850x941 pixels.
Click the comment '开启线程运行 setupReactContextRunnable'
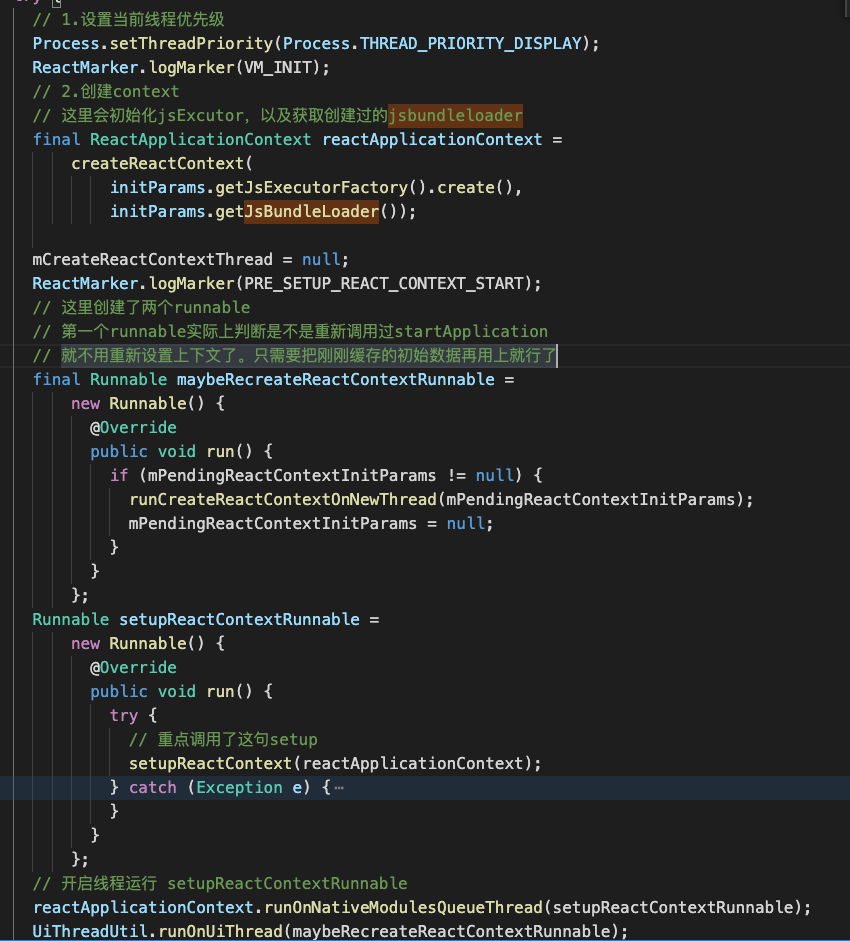click(x=220, y=883)
